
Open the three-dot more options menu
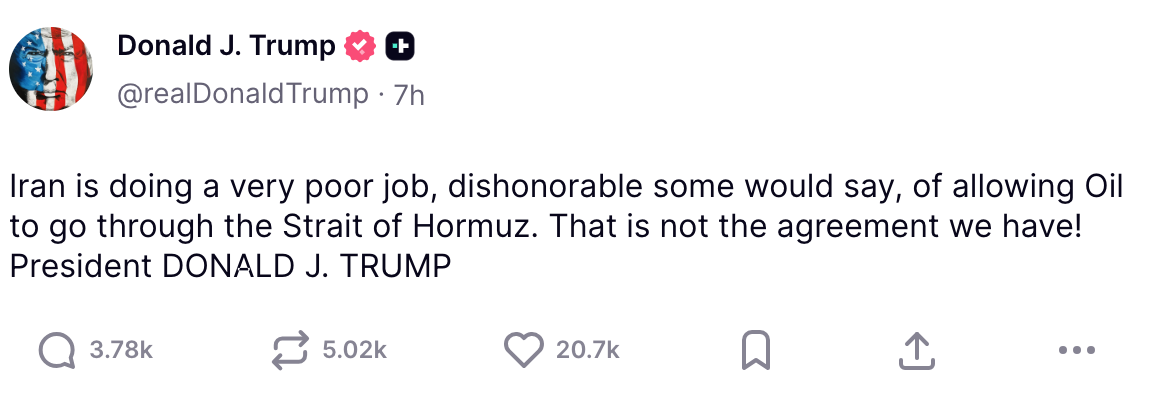tap(1076, 350)
